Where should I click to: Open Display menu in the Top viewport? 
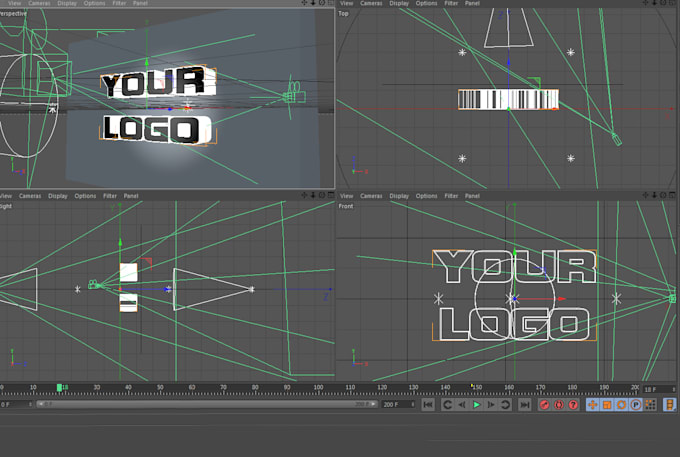399,3
